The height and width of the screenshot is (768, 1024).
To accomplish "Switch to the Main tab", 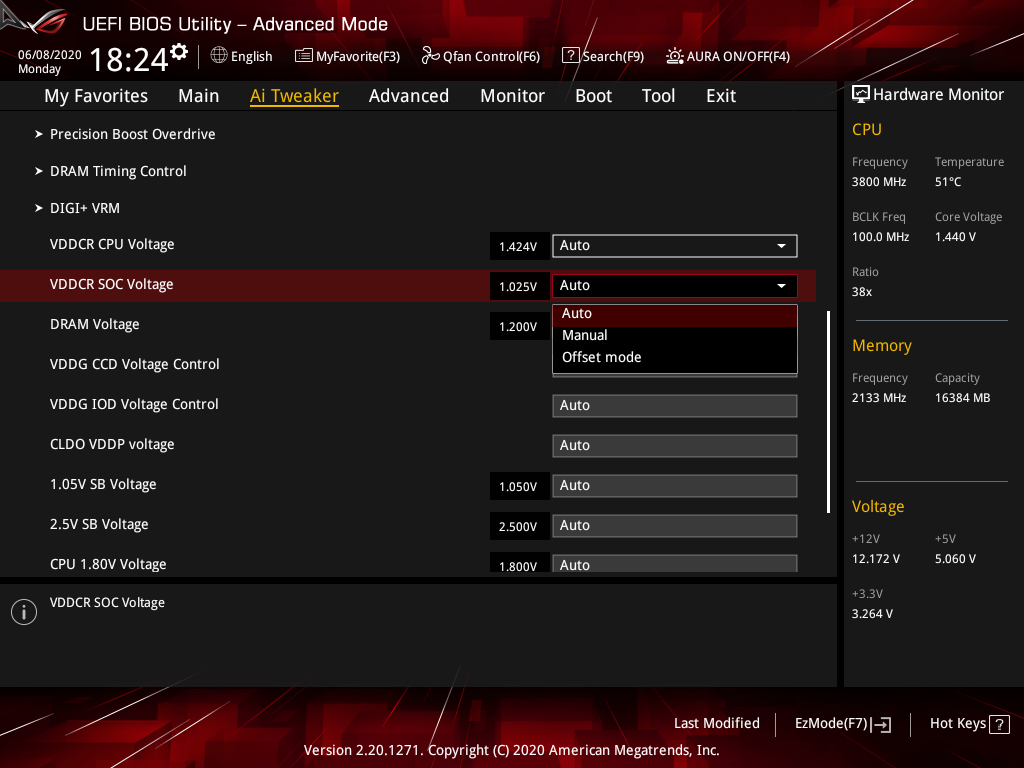I will click(x=199, y=96).
